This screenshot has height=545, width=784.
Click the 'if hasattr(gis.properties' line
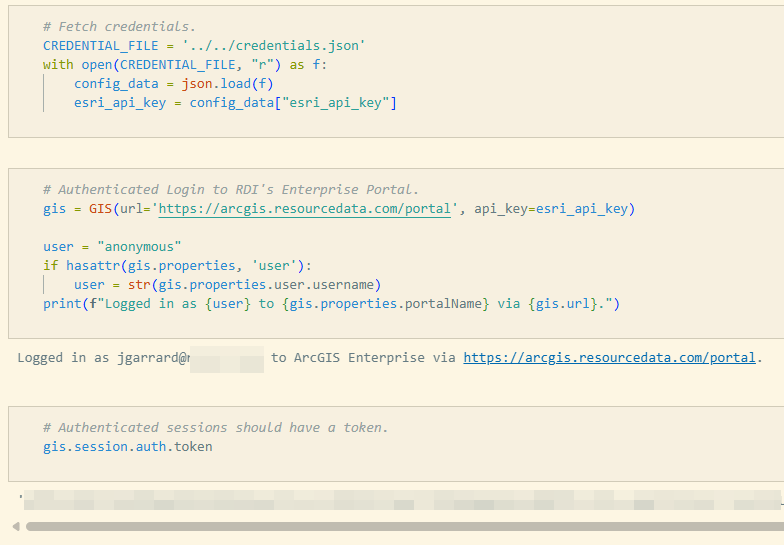(x=178, y=266)
